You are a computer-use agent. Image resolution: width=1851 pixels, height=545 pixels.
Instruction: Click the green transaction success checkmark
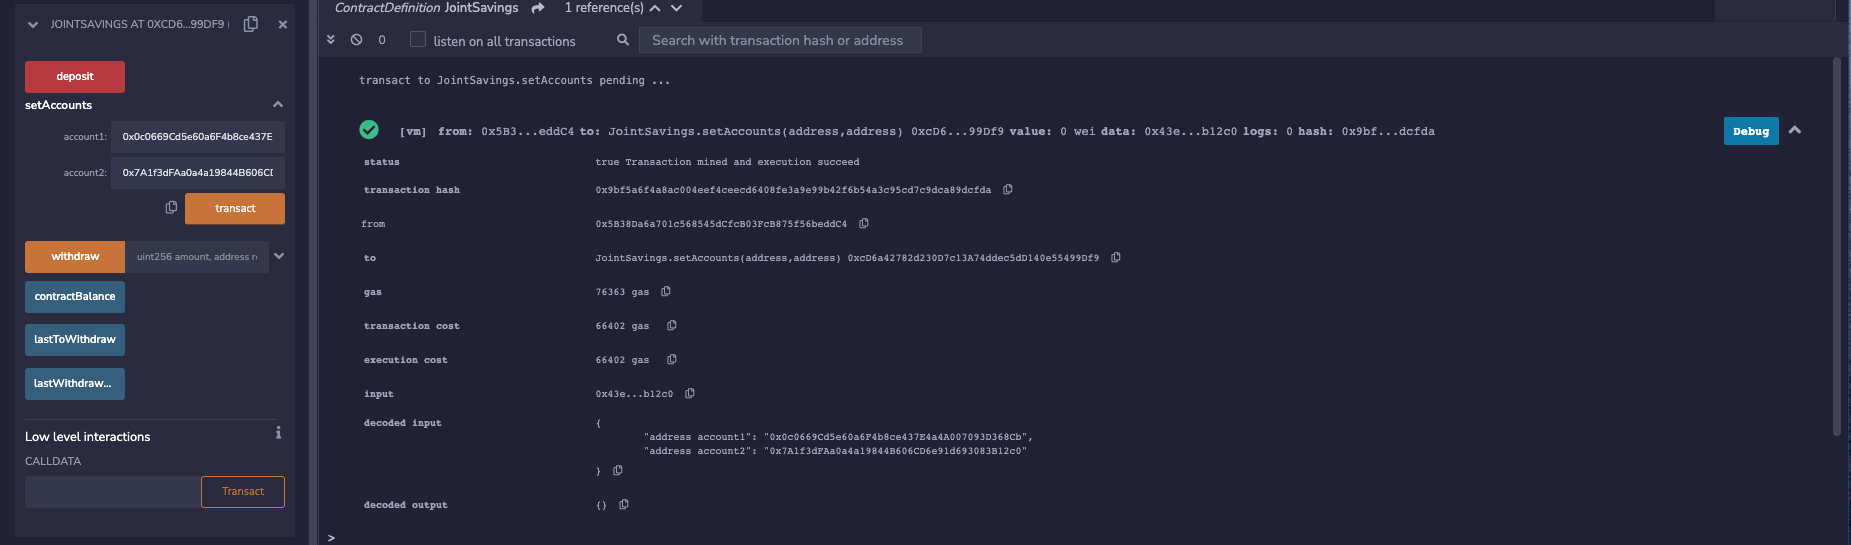(x=369, y=130)
